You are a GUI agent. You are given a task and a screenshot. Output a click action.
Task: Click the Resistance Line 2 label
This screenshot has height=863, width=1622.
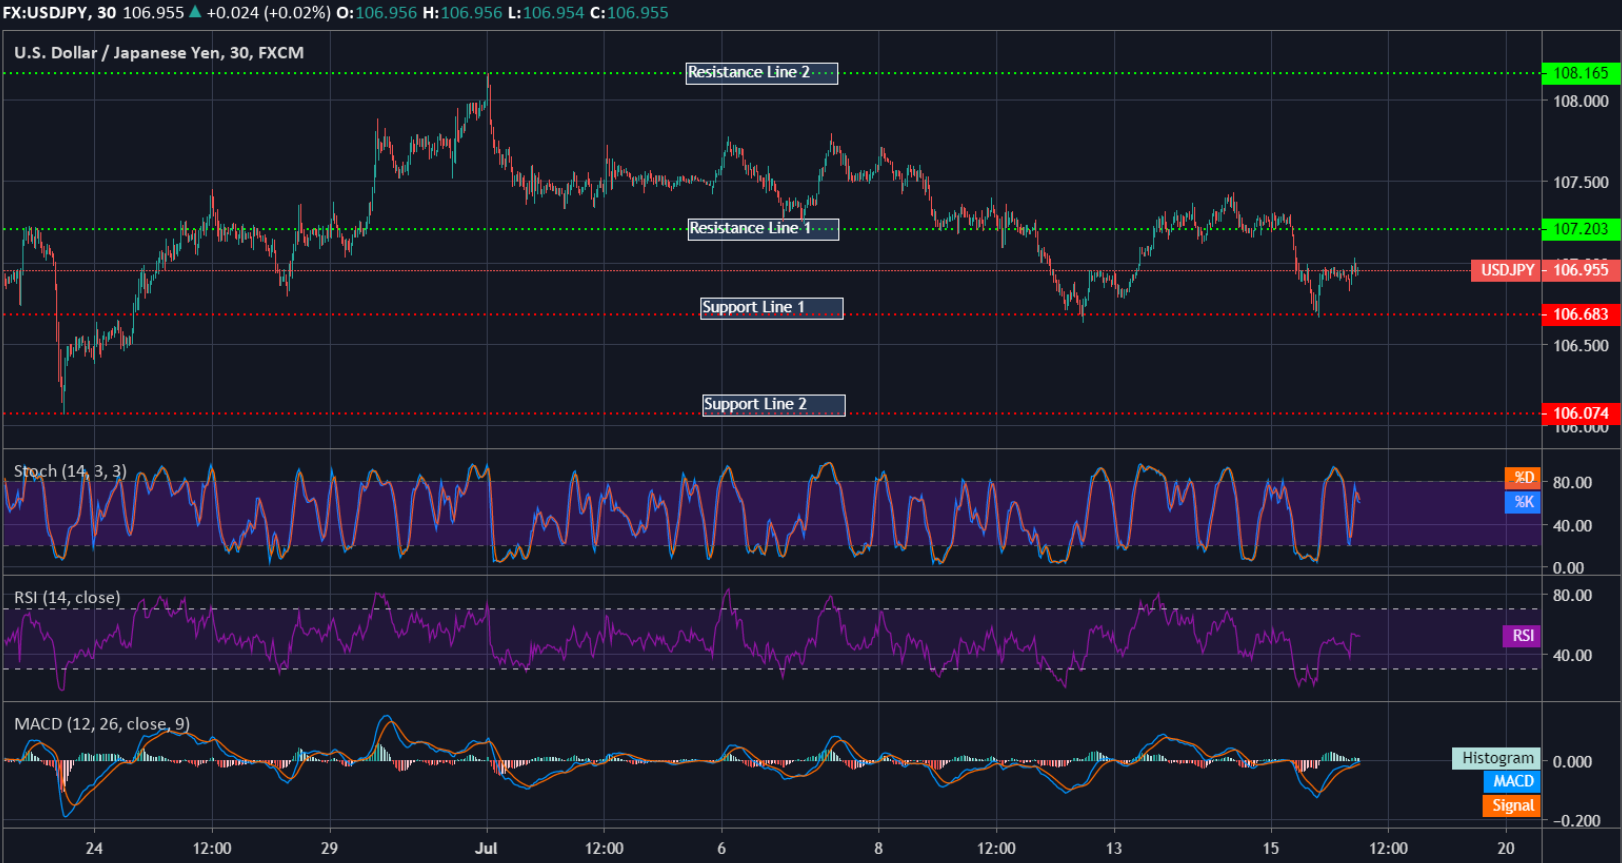(x=761, y=73)
